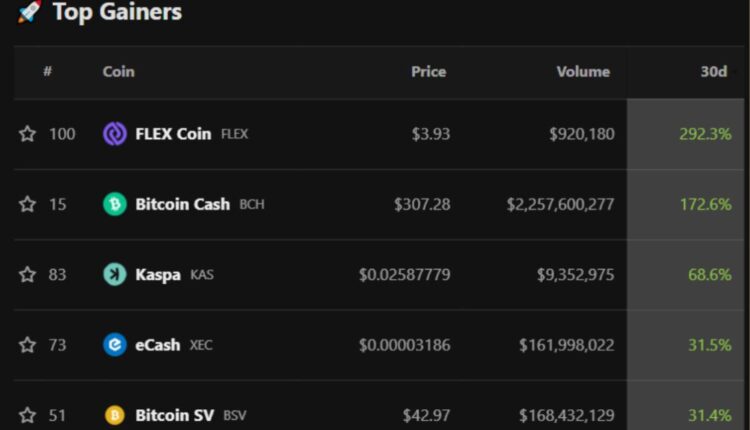The height and width of the screenshot is (430, 750).
Task: Open the Bitcoin Cash name link
Action: click(x=183, y=204)
